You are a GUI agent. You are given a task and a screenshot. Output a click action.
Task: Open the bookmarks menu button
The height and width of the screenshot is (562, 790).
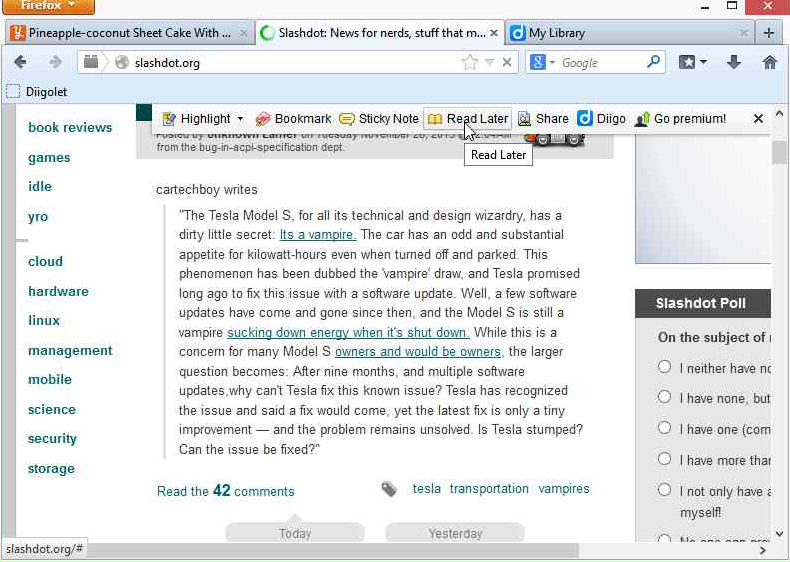pos(693,63)
